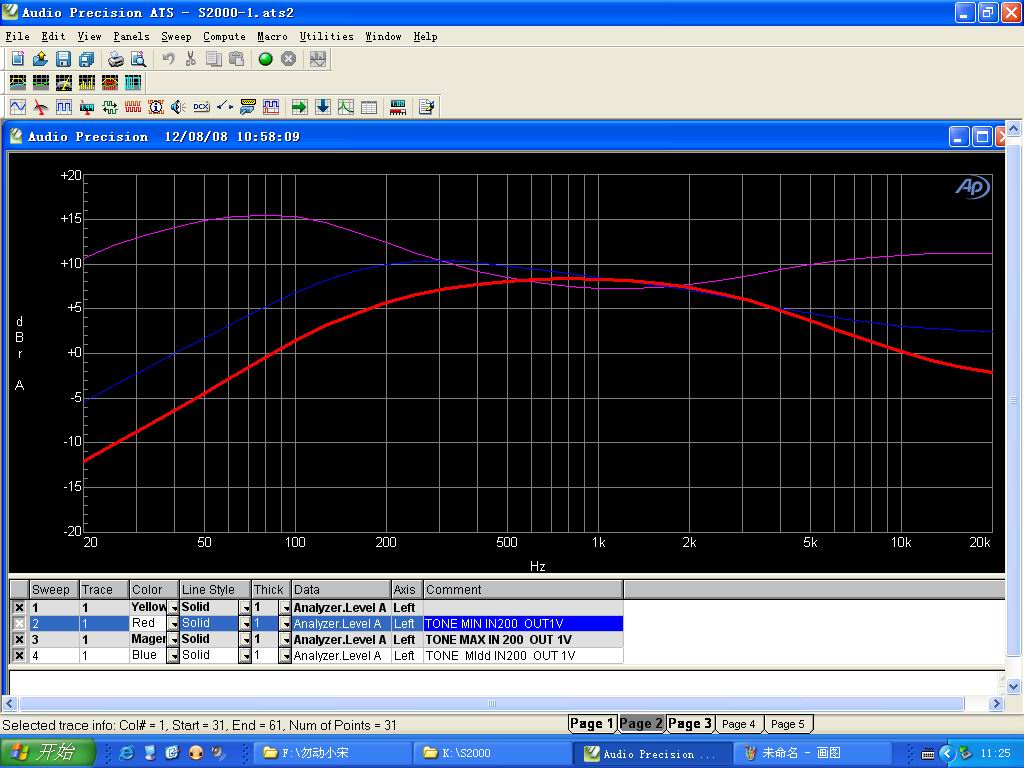Viewport: 1024px width, 768px height.
Task: Toggle visibility checkbox for sweep 1 Yellow trace
Action: [x=19, y=608]
